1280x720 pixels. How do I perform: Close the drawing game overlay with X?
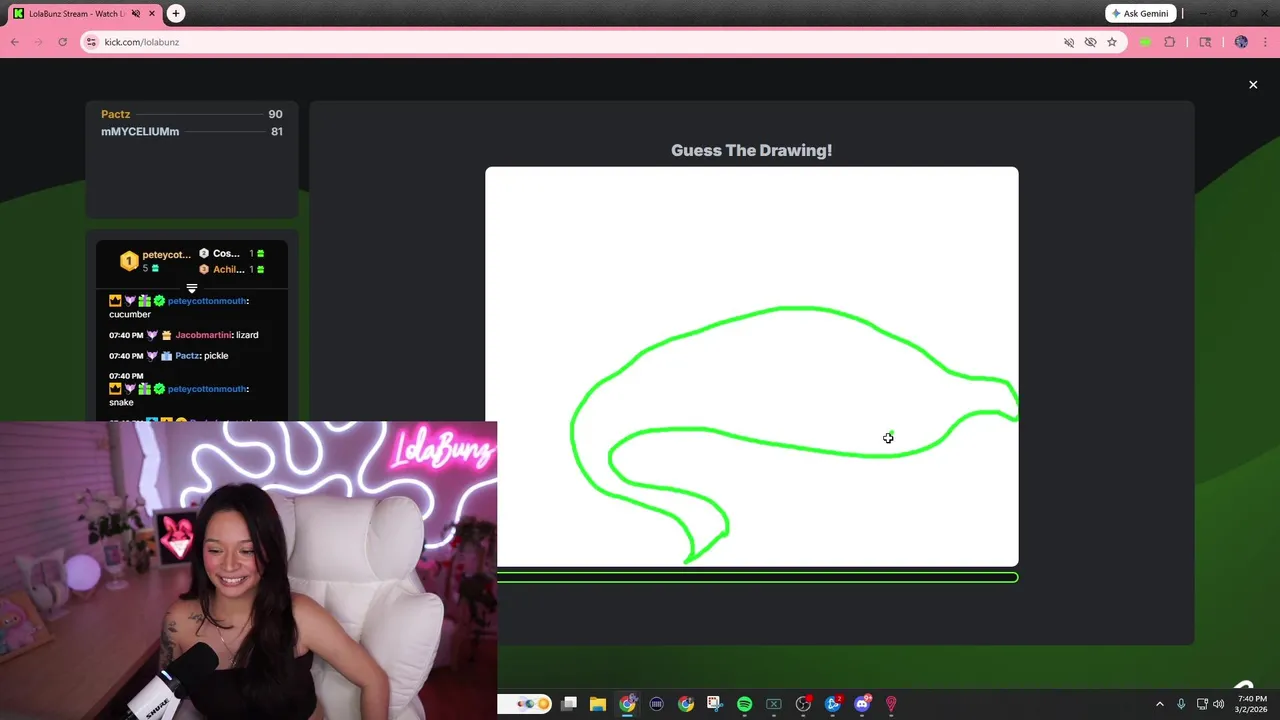click(x=1253, y=85)
